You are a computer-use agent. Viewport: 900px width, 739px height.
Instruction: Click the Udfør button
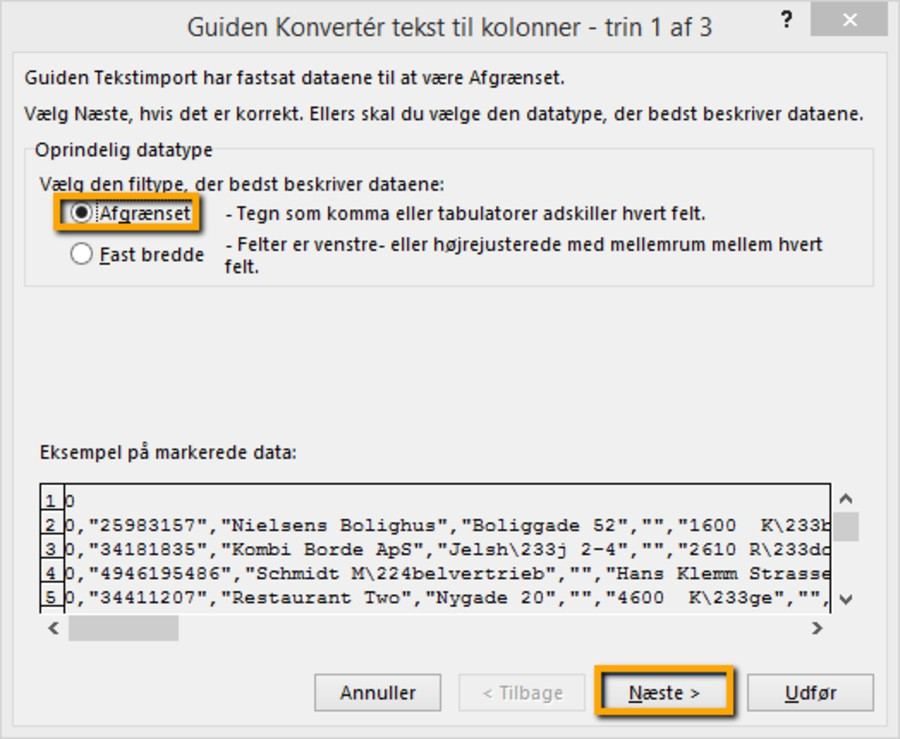click(810, 693)
